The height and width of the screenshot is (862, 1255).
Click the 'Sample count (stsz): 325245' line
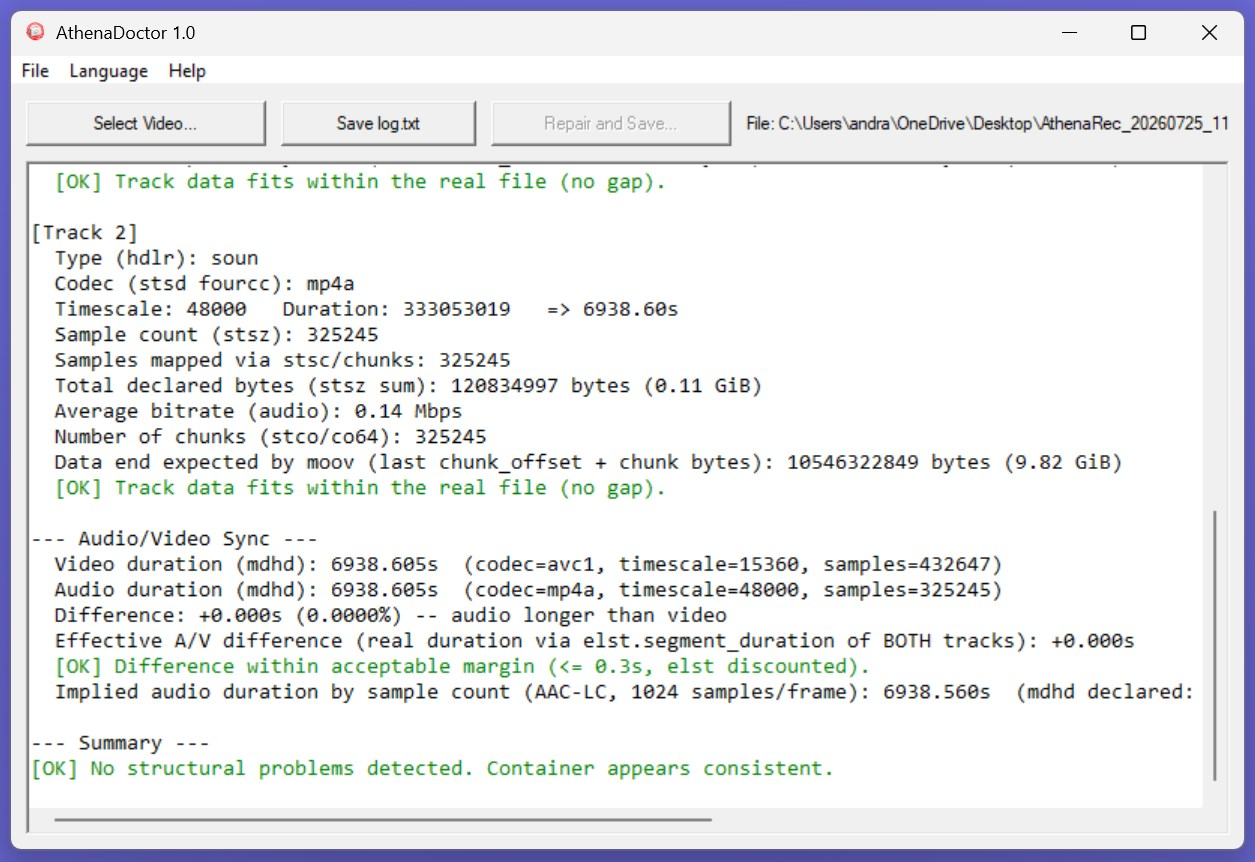click(x=216, y=335)
